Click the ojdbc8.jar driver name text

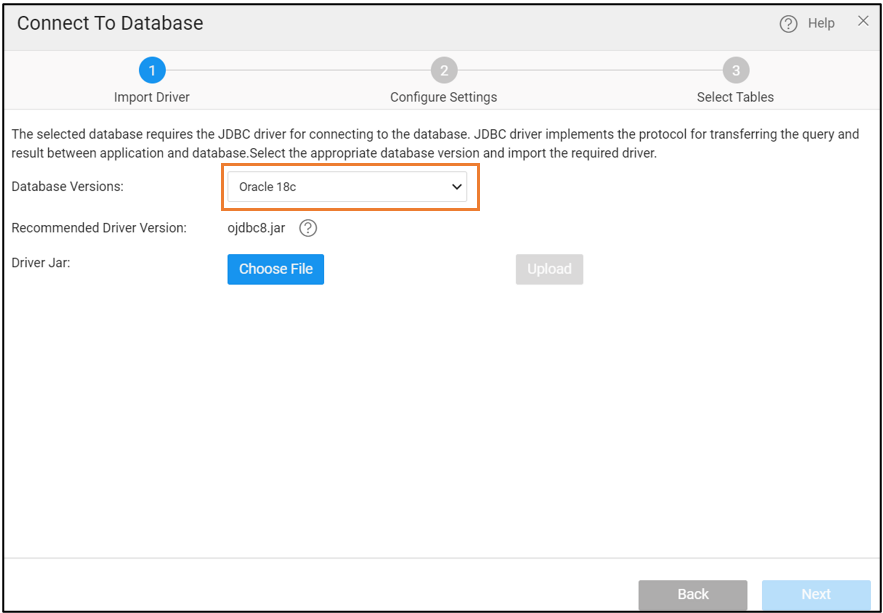pos(256,228)
